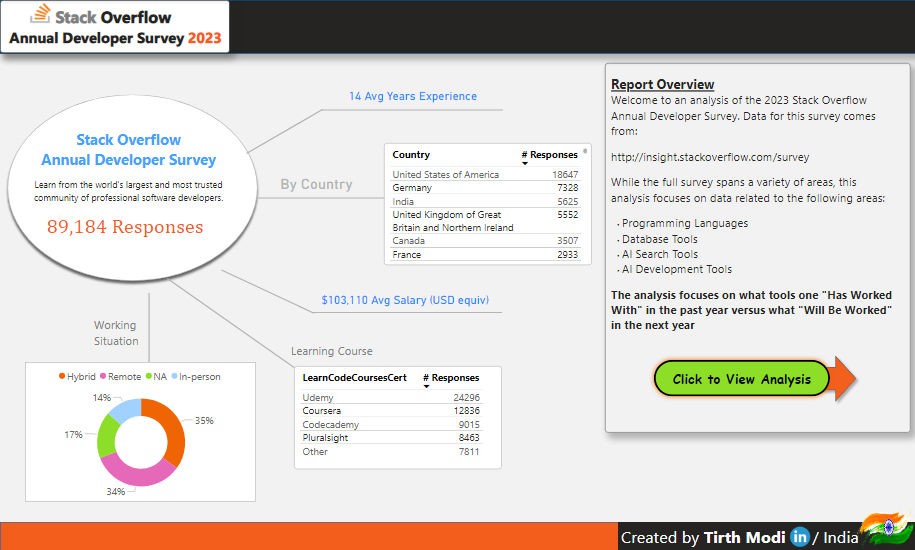915x550 pixels.
Task: Select the Remote legend marker
Action: point(102,377)
